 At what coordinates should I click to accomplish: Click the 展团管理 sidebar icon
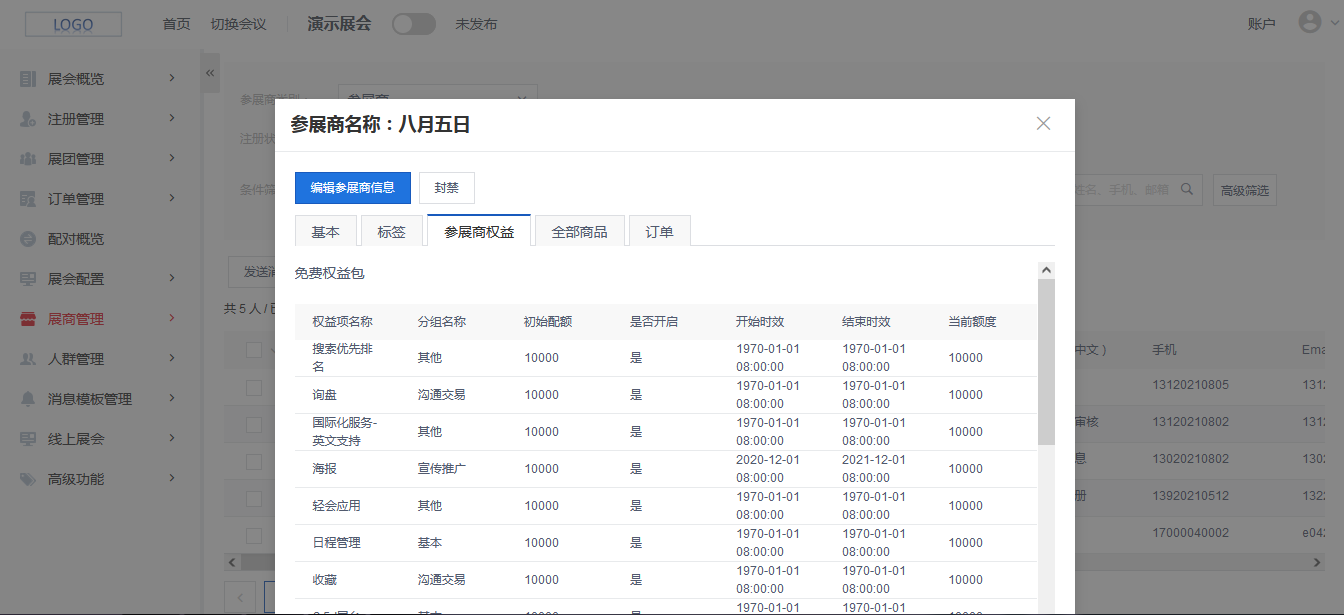[28, 159]
